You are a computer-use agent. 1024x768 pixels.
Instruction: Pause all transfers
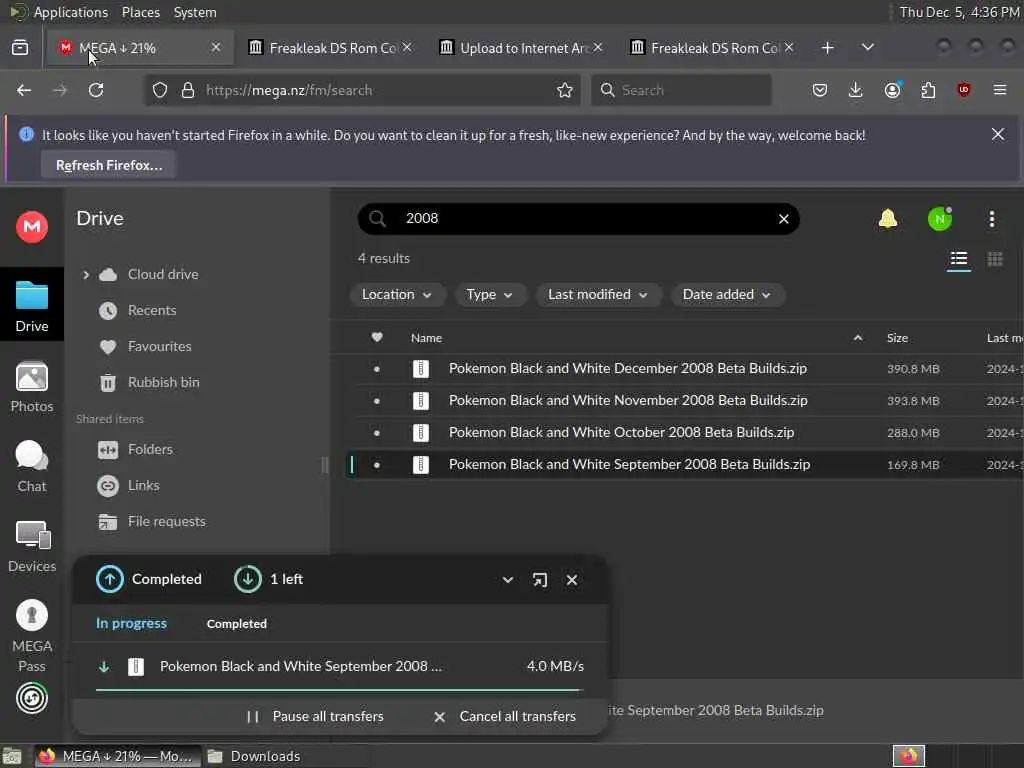[315, 716]
